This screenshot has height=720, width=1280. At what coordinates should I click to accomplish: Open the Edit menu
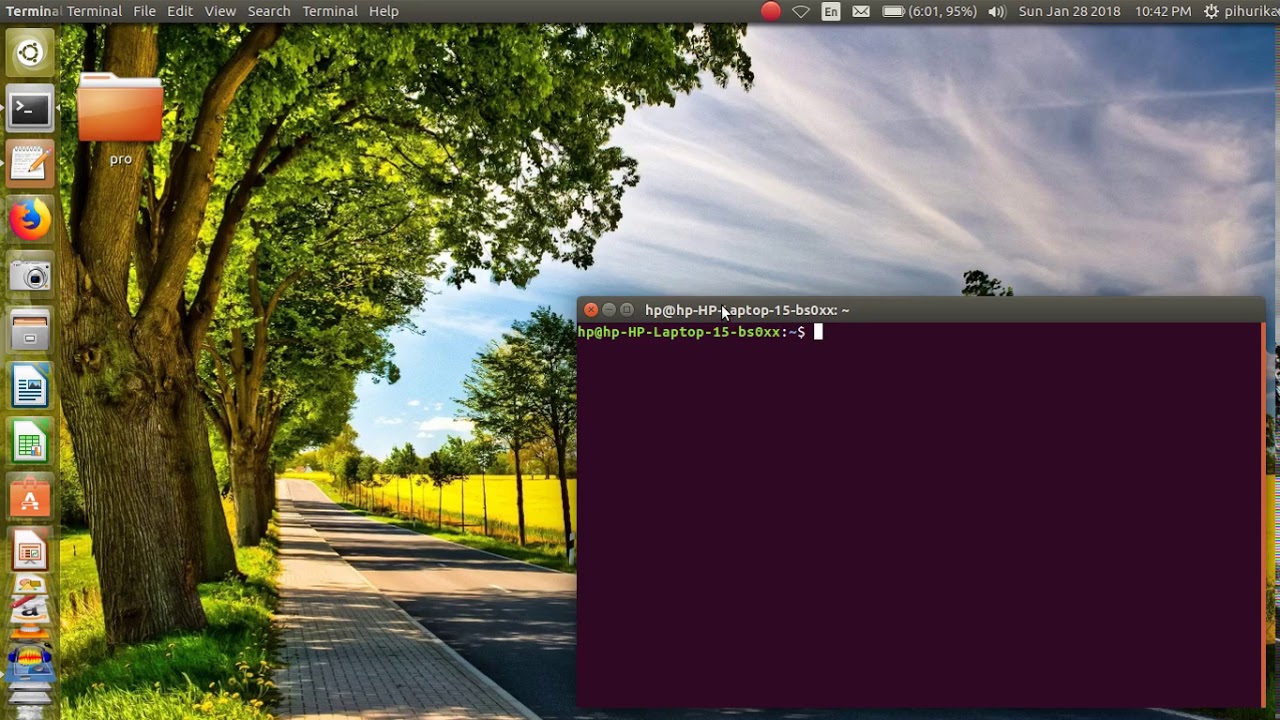(180, 11)
